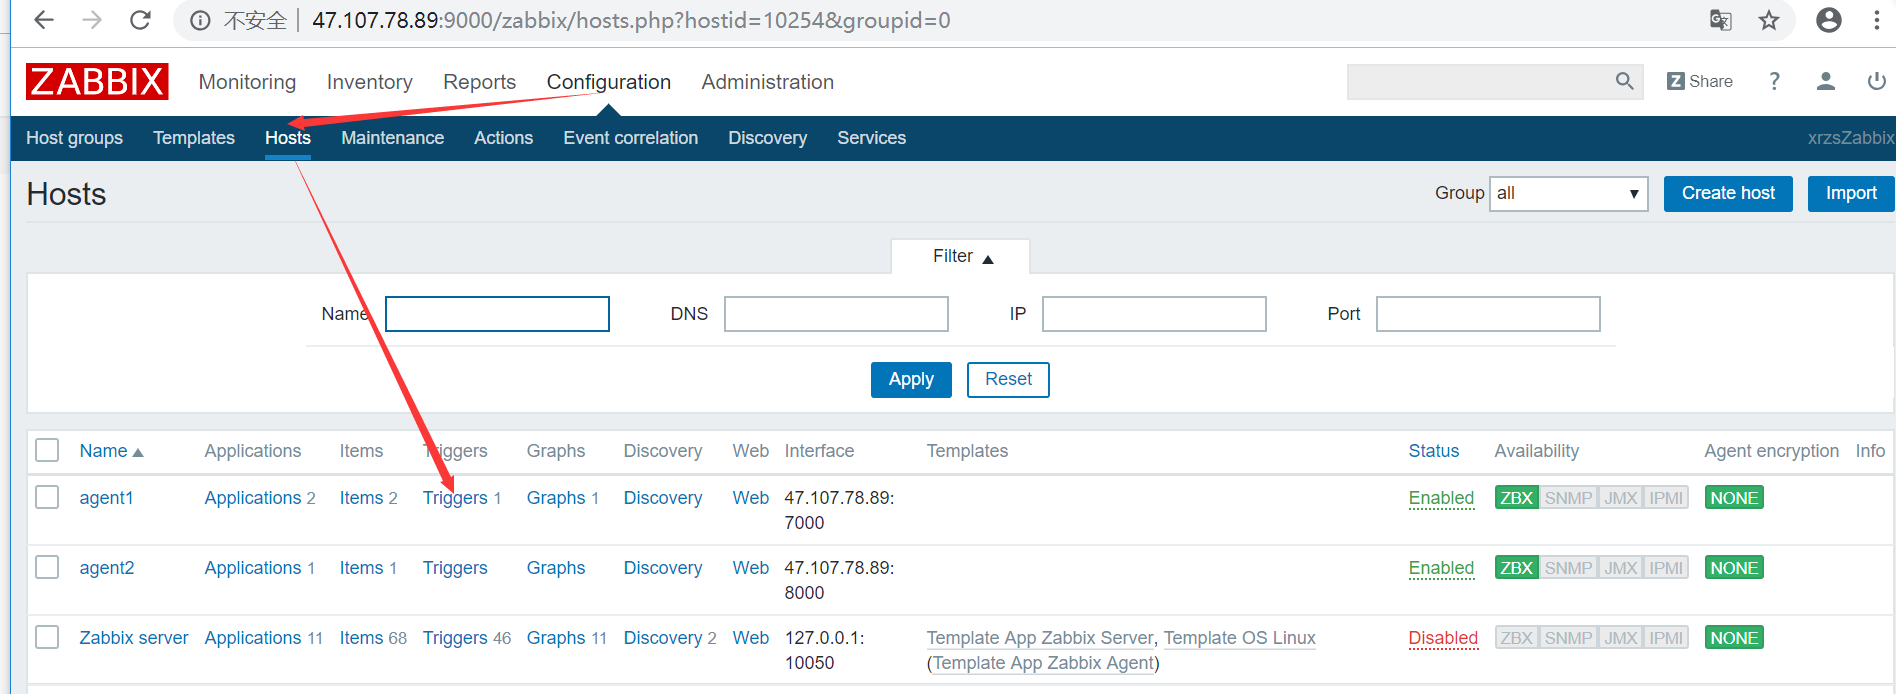The width and height of the screenshot is (1896, 694).
Task: Go to Event correlation submenu
Action: (x=630, y=138)
